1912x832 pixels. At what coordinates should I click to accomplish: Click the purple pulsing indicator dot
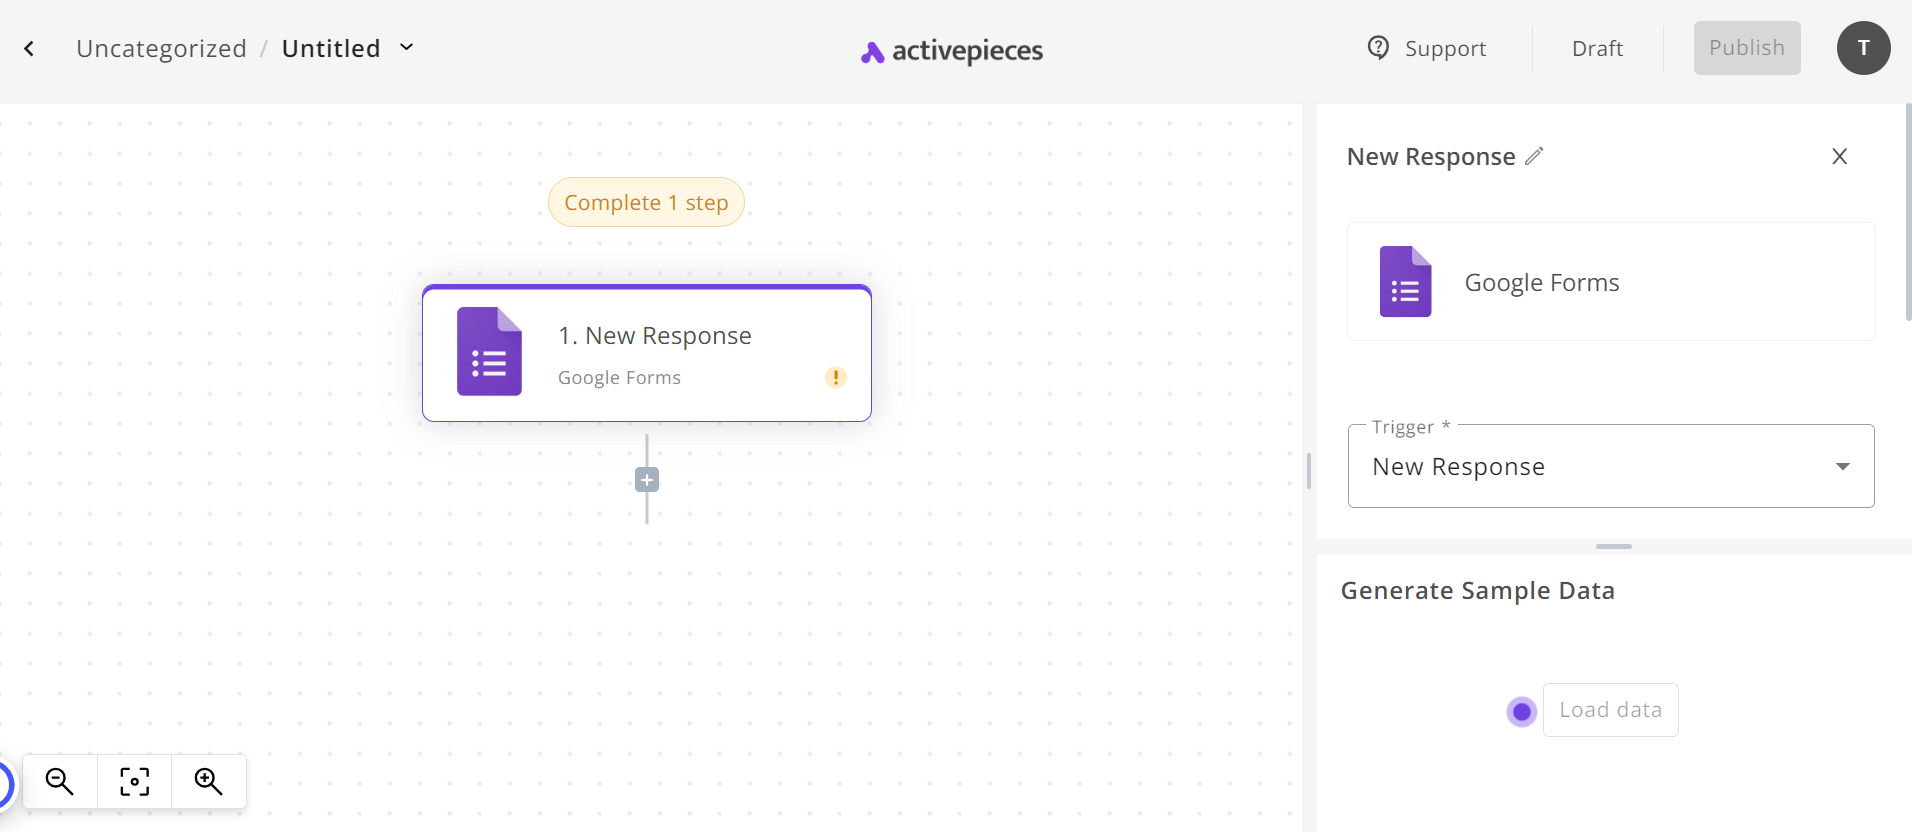coord(1522,712)
